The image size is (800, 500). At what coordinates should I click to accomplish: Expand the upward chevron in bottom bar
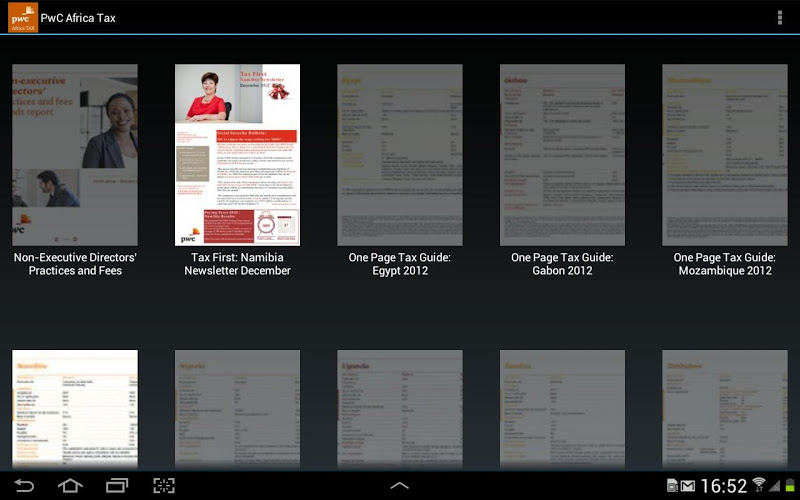coord(399,486)
